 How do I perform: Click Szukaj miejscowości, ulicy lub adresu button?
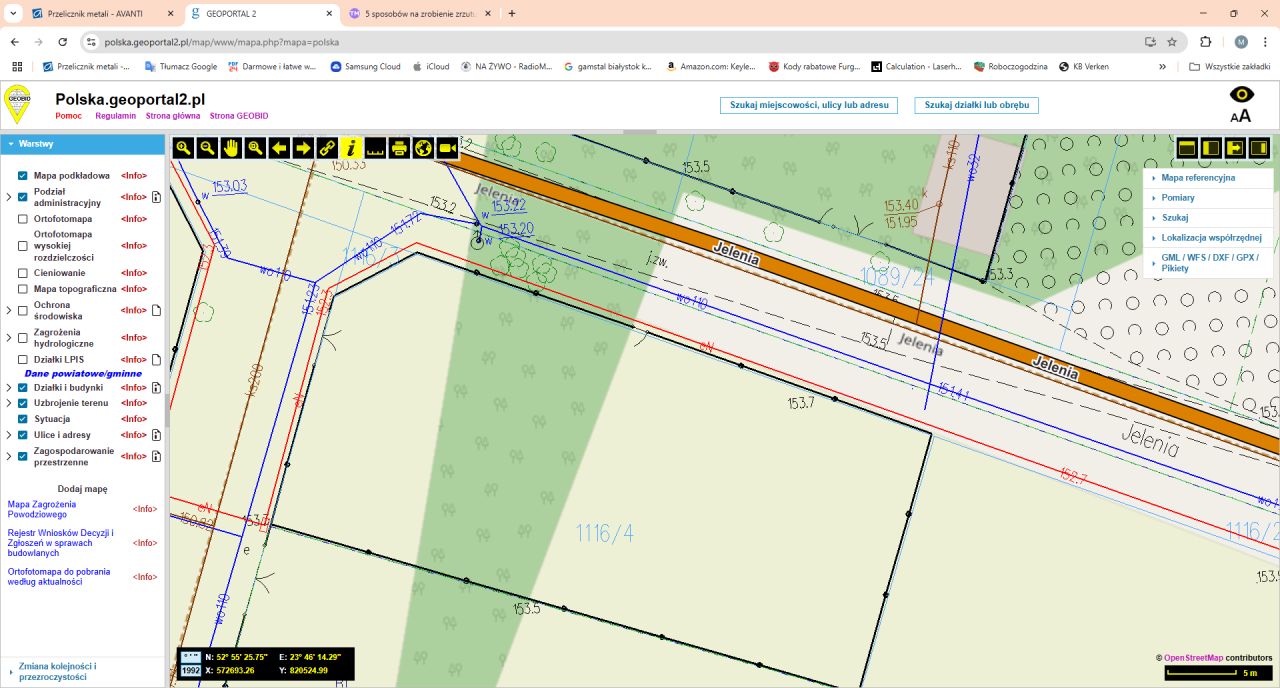click(809, 105)
